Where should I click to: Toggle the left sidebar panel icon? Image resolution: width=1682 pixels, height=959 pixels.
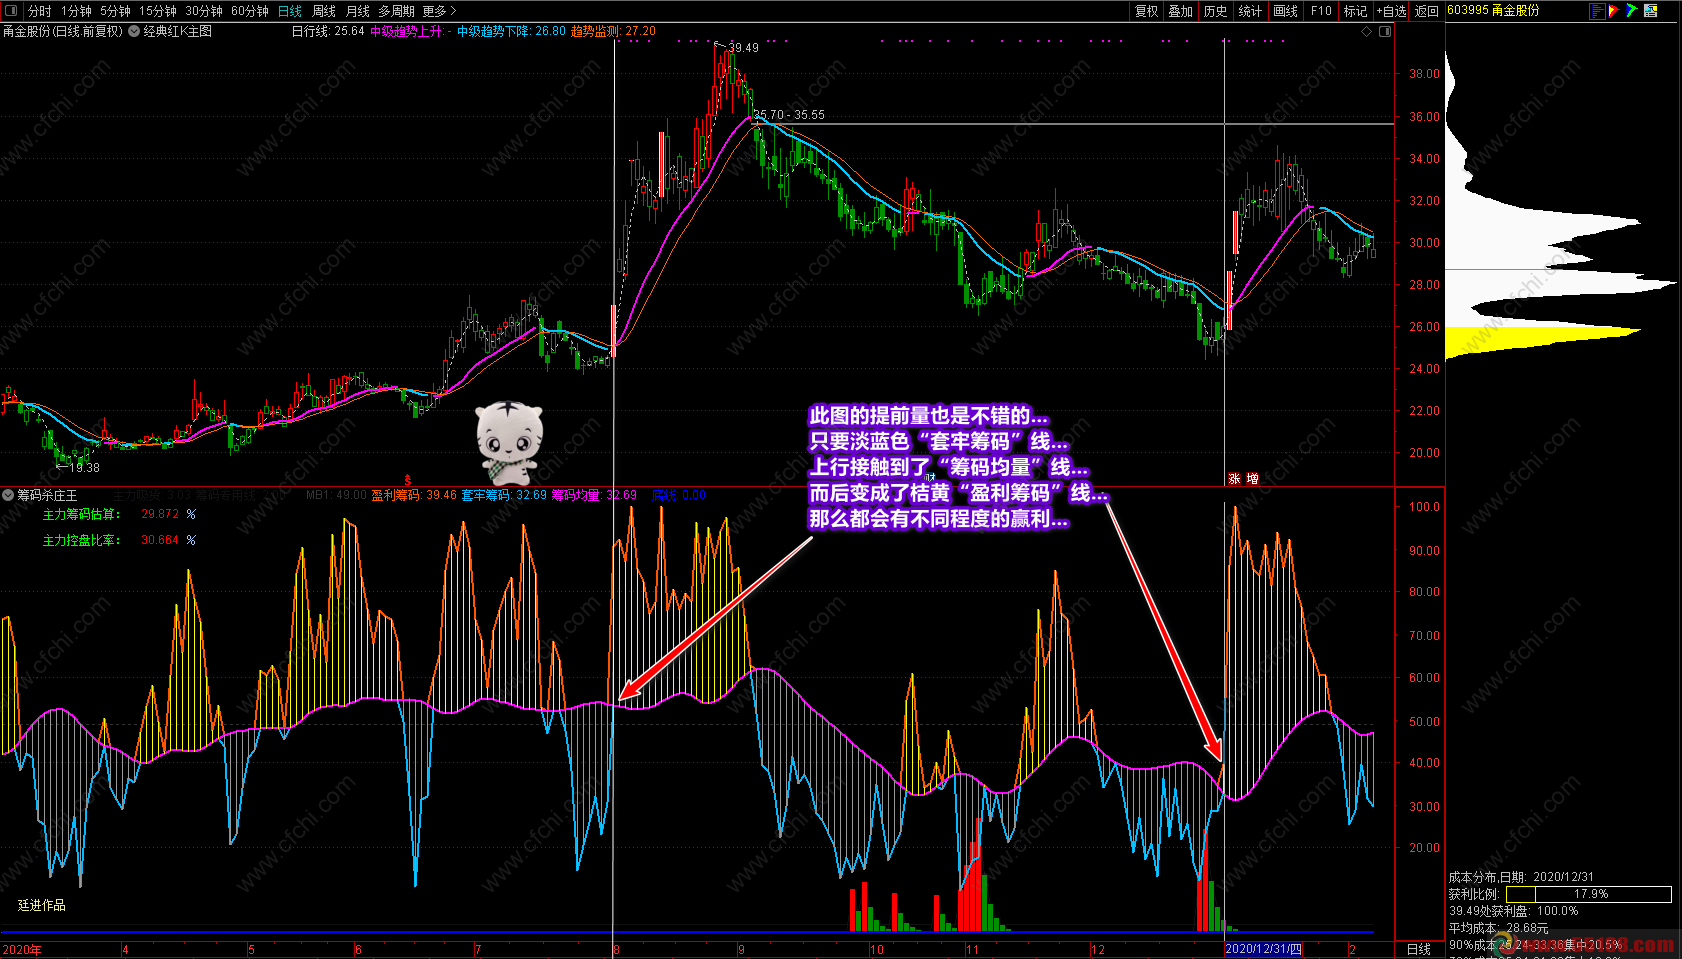pyautogui.click(x=11, y=11)
